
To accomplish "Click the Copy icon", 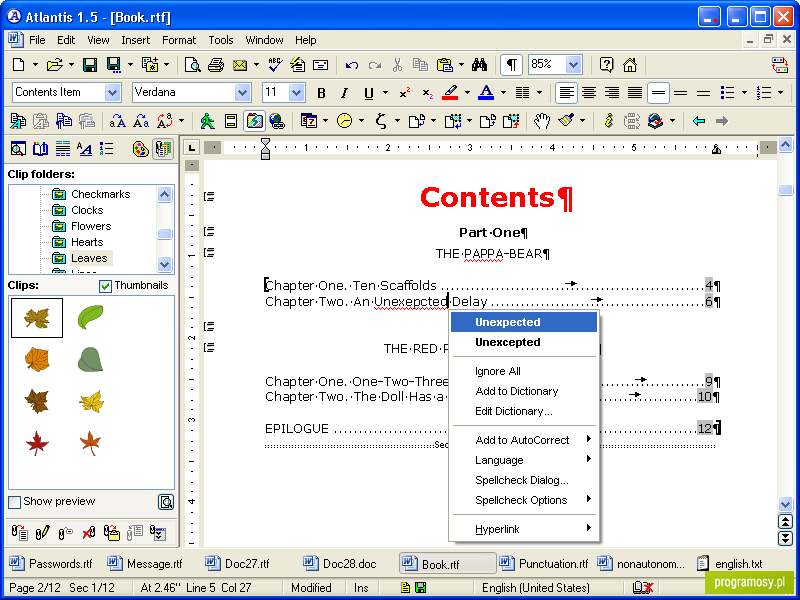I will [420, 65].
